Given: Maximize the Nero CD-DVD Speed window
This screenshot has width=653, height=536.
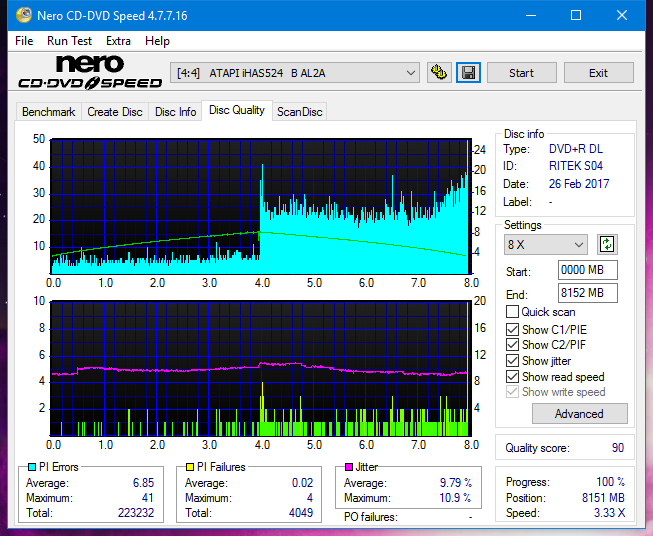Looking at the screenshot, I should [576, 16].
